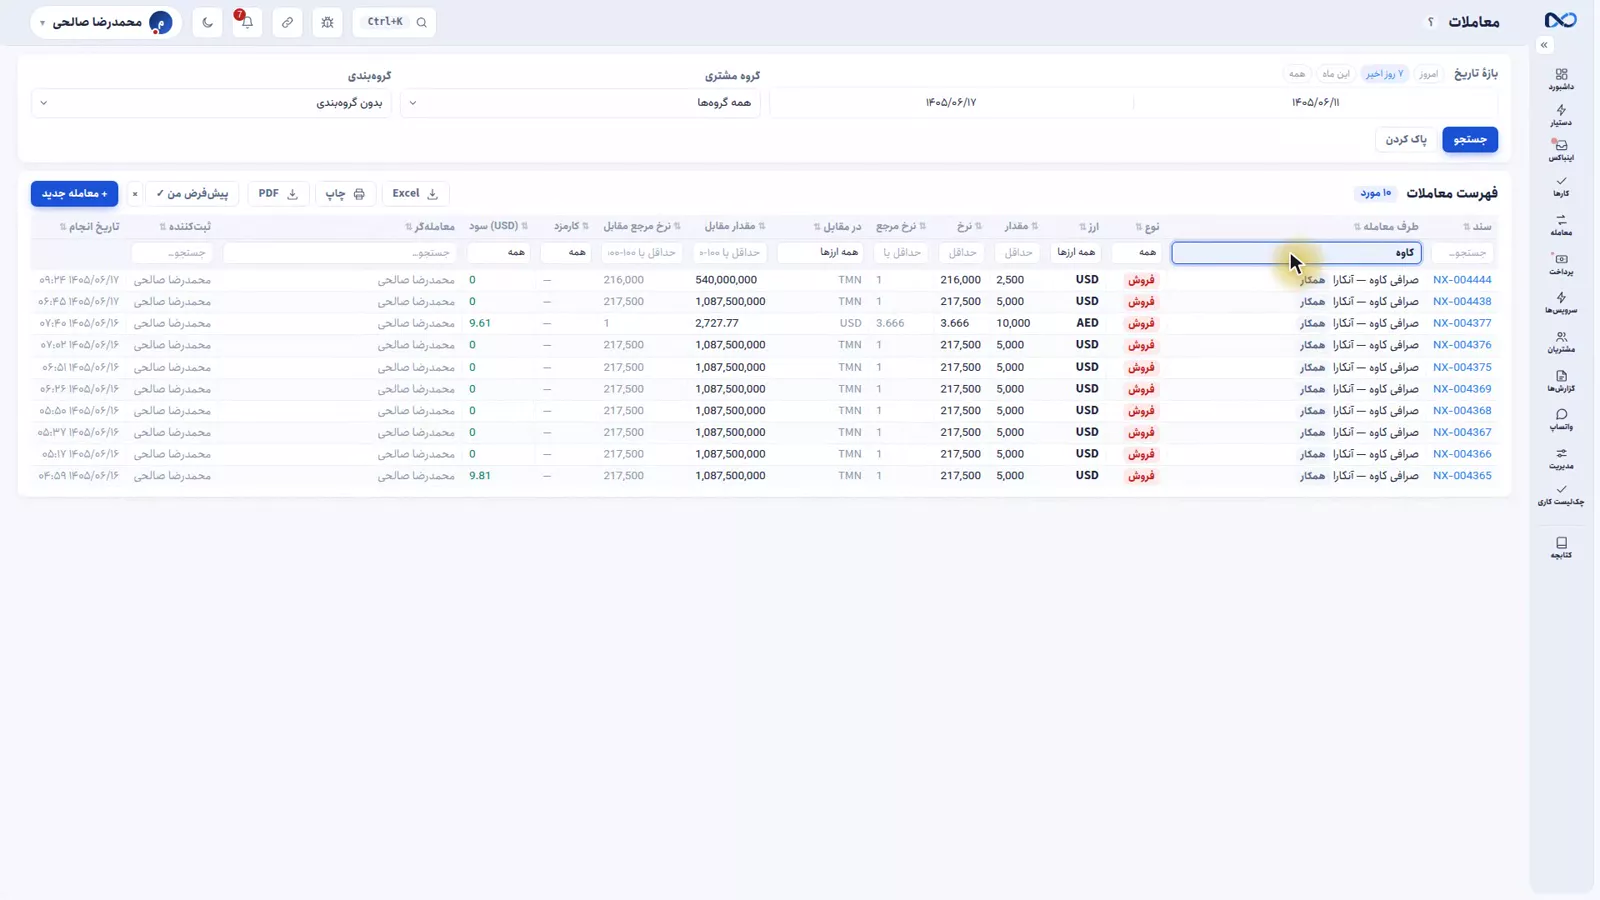This screenshot has height=900, width=1600.
Task: Open the واتساپ WhatsApp sidebar icon
Action: pos(1561,419)
